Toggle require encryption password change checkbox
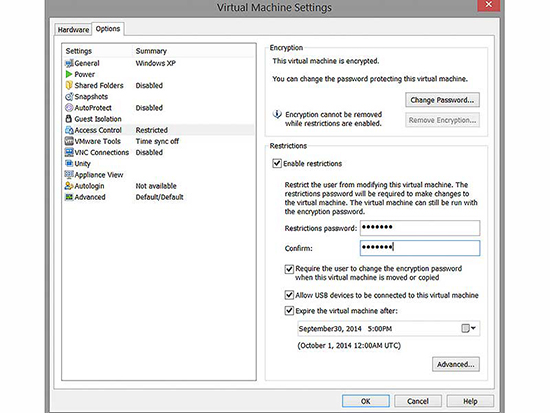The image size is (550, 413). [289, 269]
